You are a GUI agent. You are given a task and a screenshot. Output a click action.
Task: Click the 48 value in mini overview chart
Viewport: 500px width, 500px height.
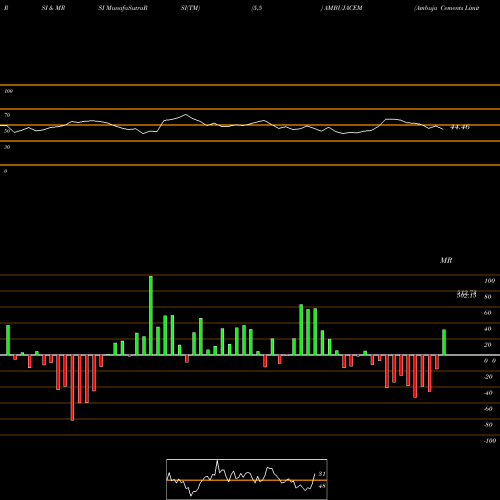tap(322, 486)
